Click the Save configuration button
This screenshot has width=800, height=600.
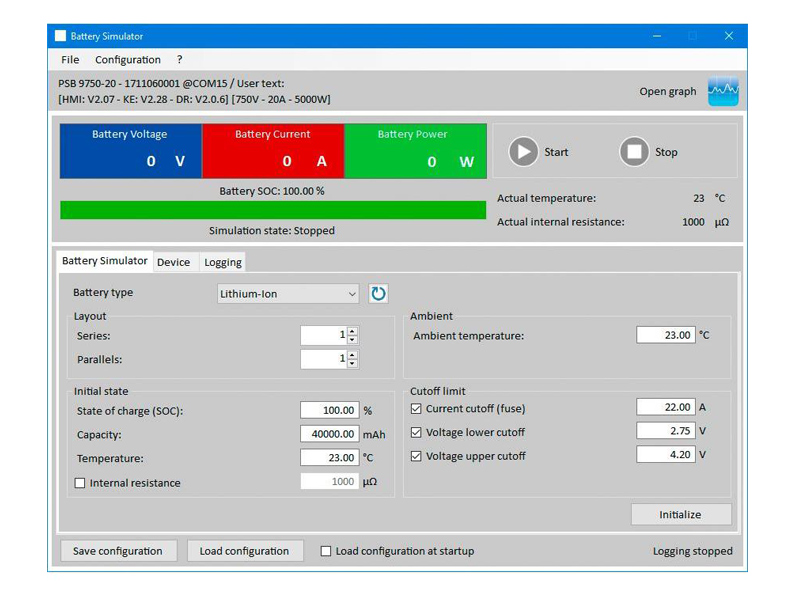118,551
